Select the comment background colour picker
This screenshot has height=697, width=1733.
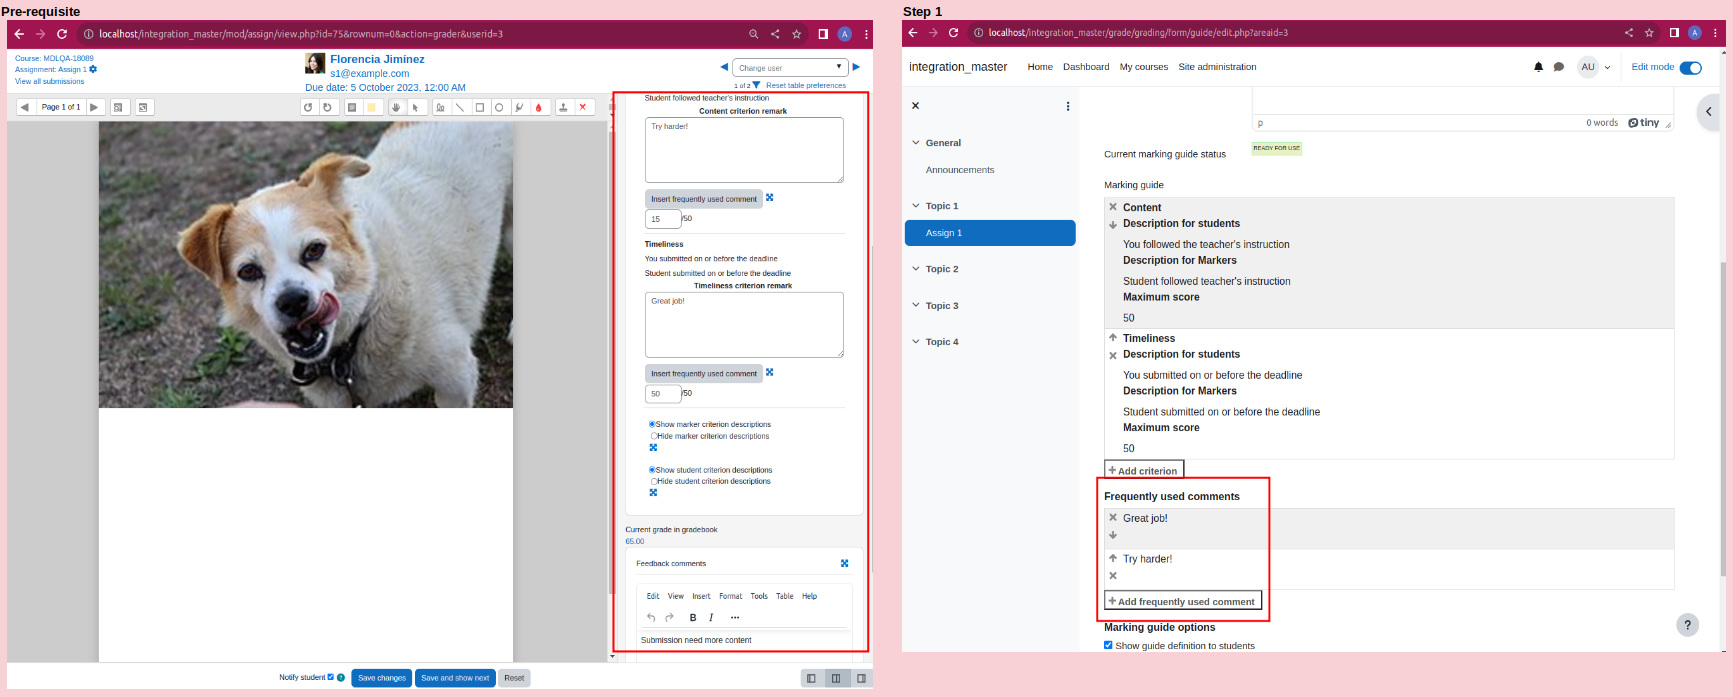(x=372, y=107)
